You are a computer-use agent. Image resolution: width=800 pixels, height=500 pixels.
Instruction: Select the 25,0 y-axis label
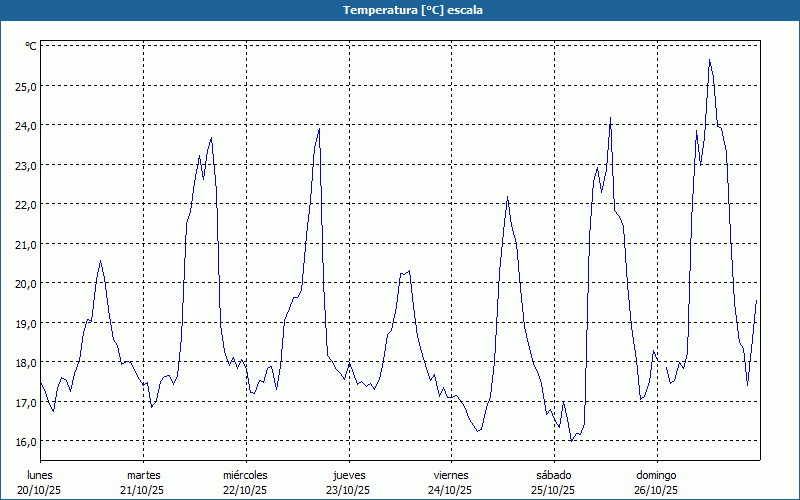pos(25,86)
